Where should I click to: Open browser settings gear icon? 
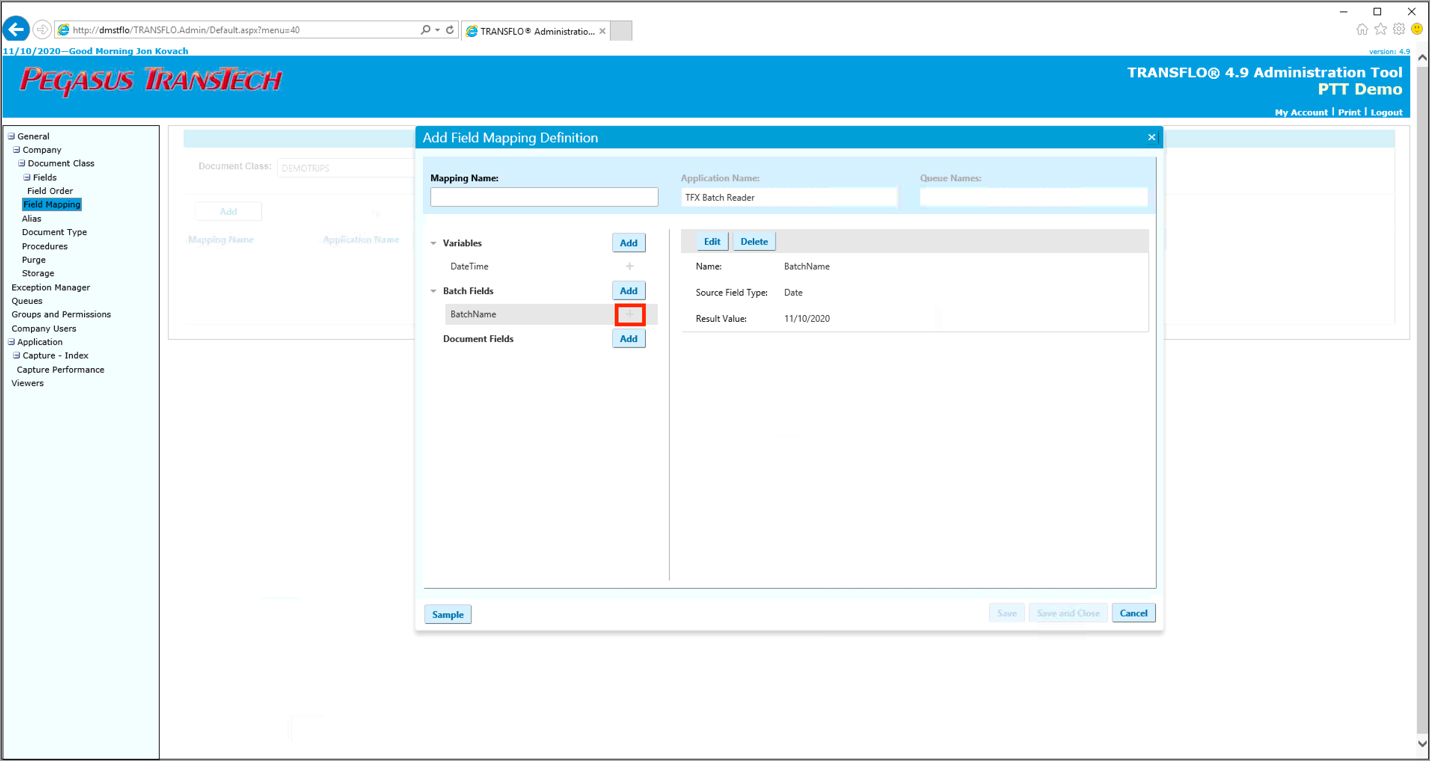[1399, 30]
